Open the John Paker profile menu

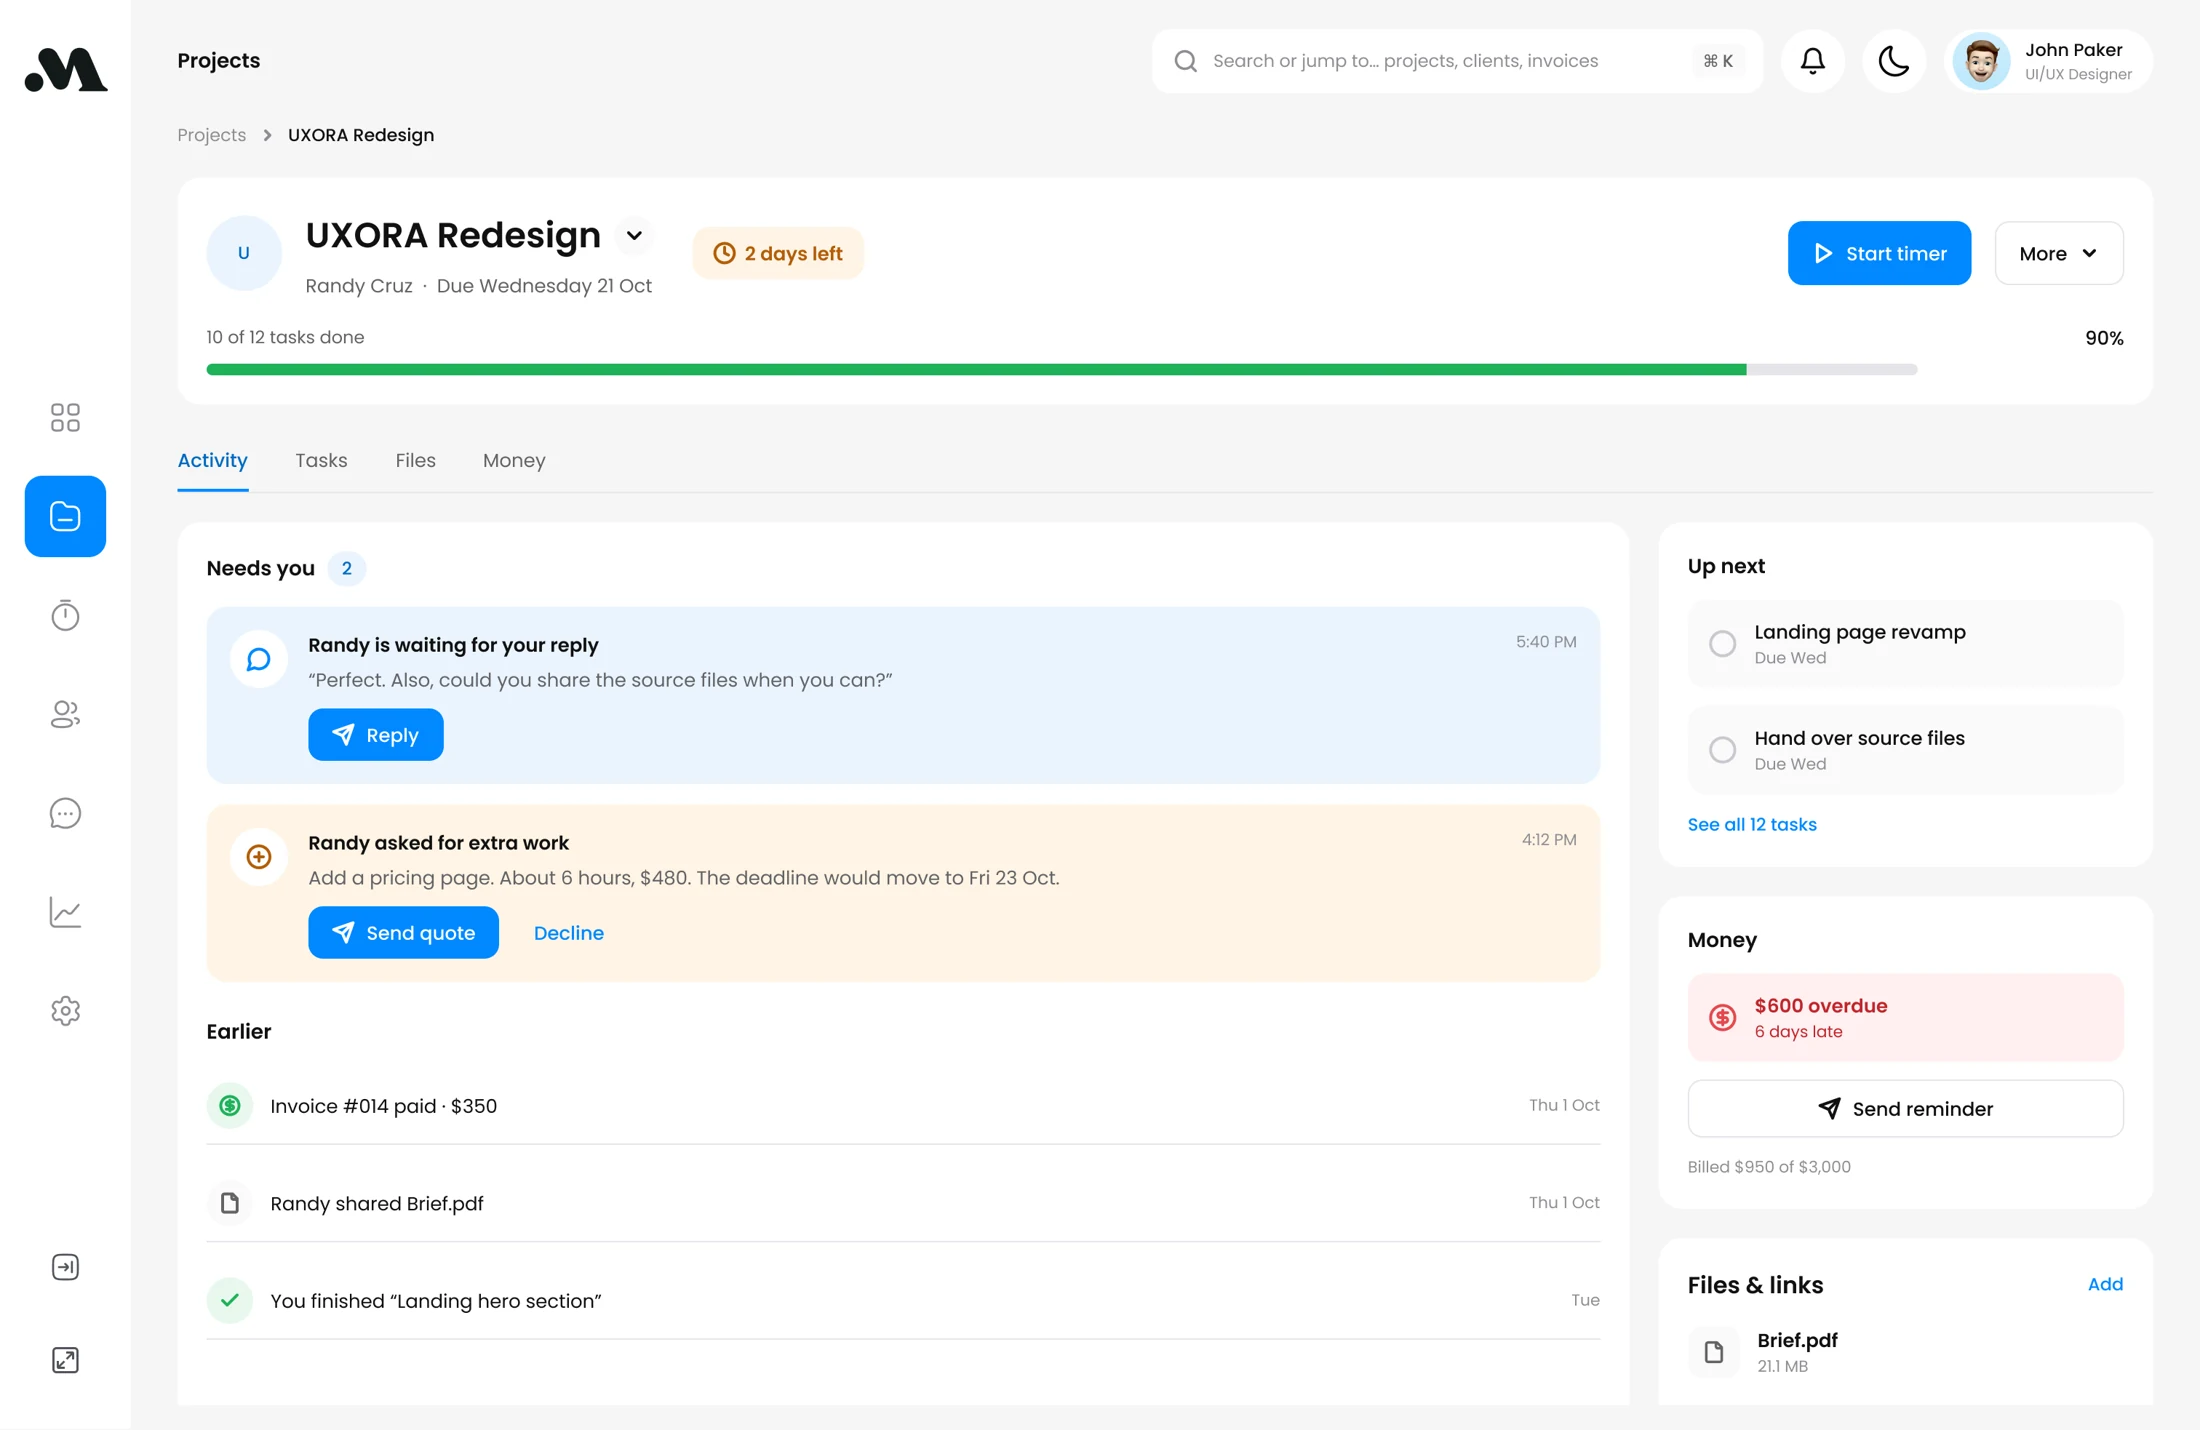coord(2048,61)
